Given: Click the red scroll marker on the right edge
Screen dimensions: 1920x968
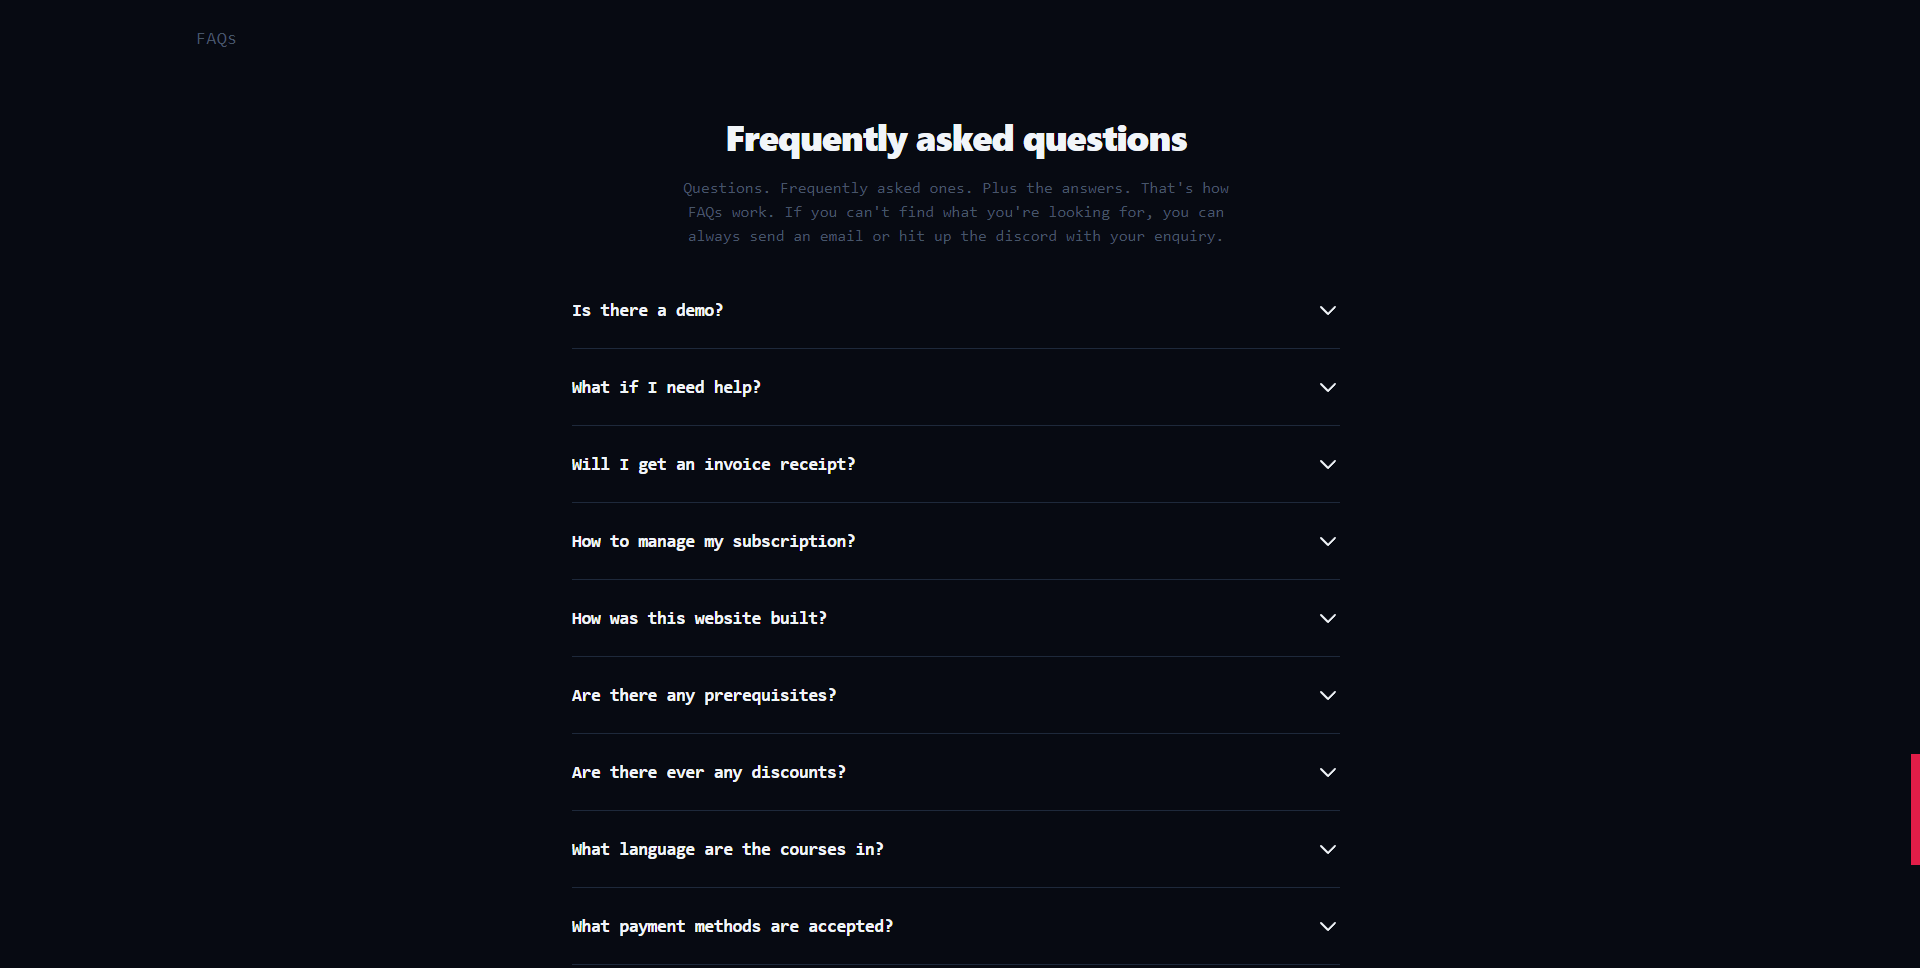Looking at the screenshot, I should (x=1913, y=809).
